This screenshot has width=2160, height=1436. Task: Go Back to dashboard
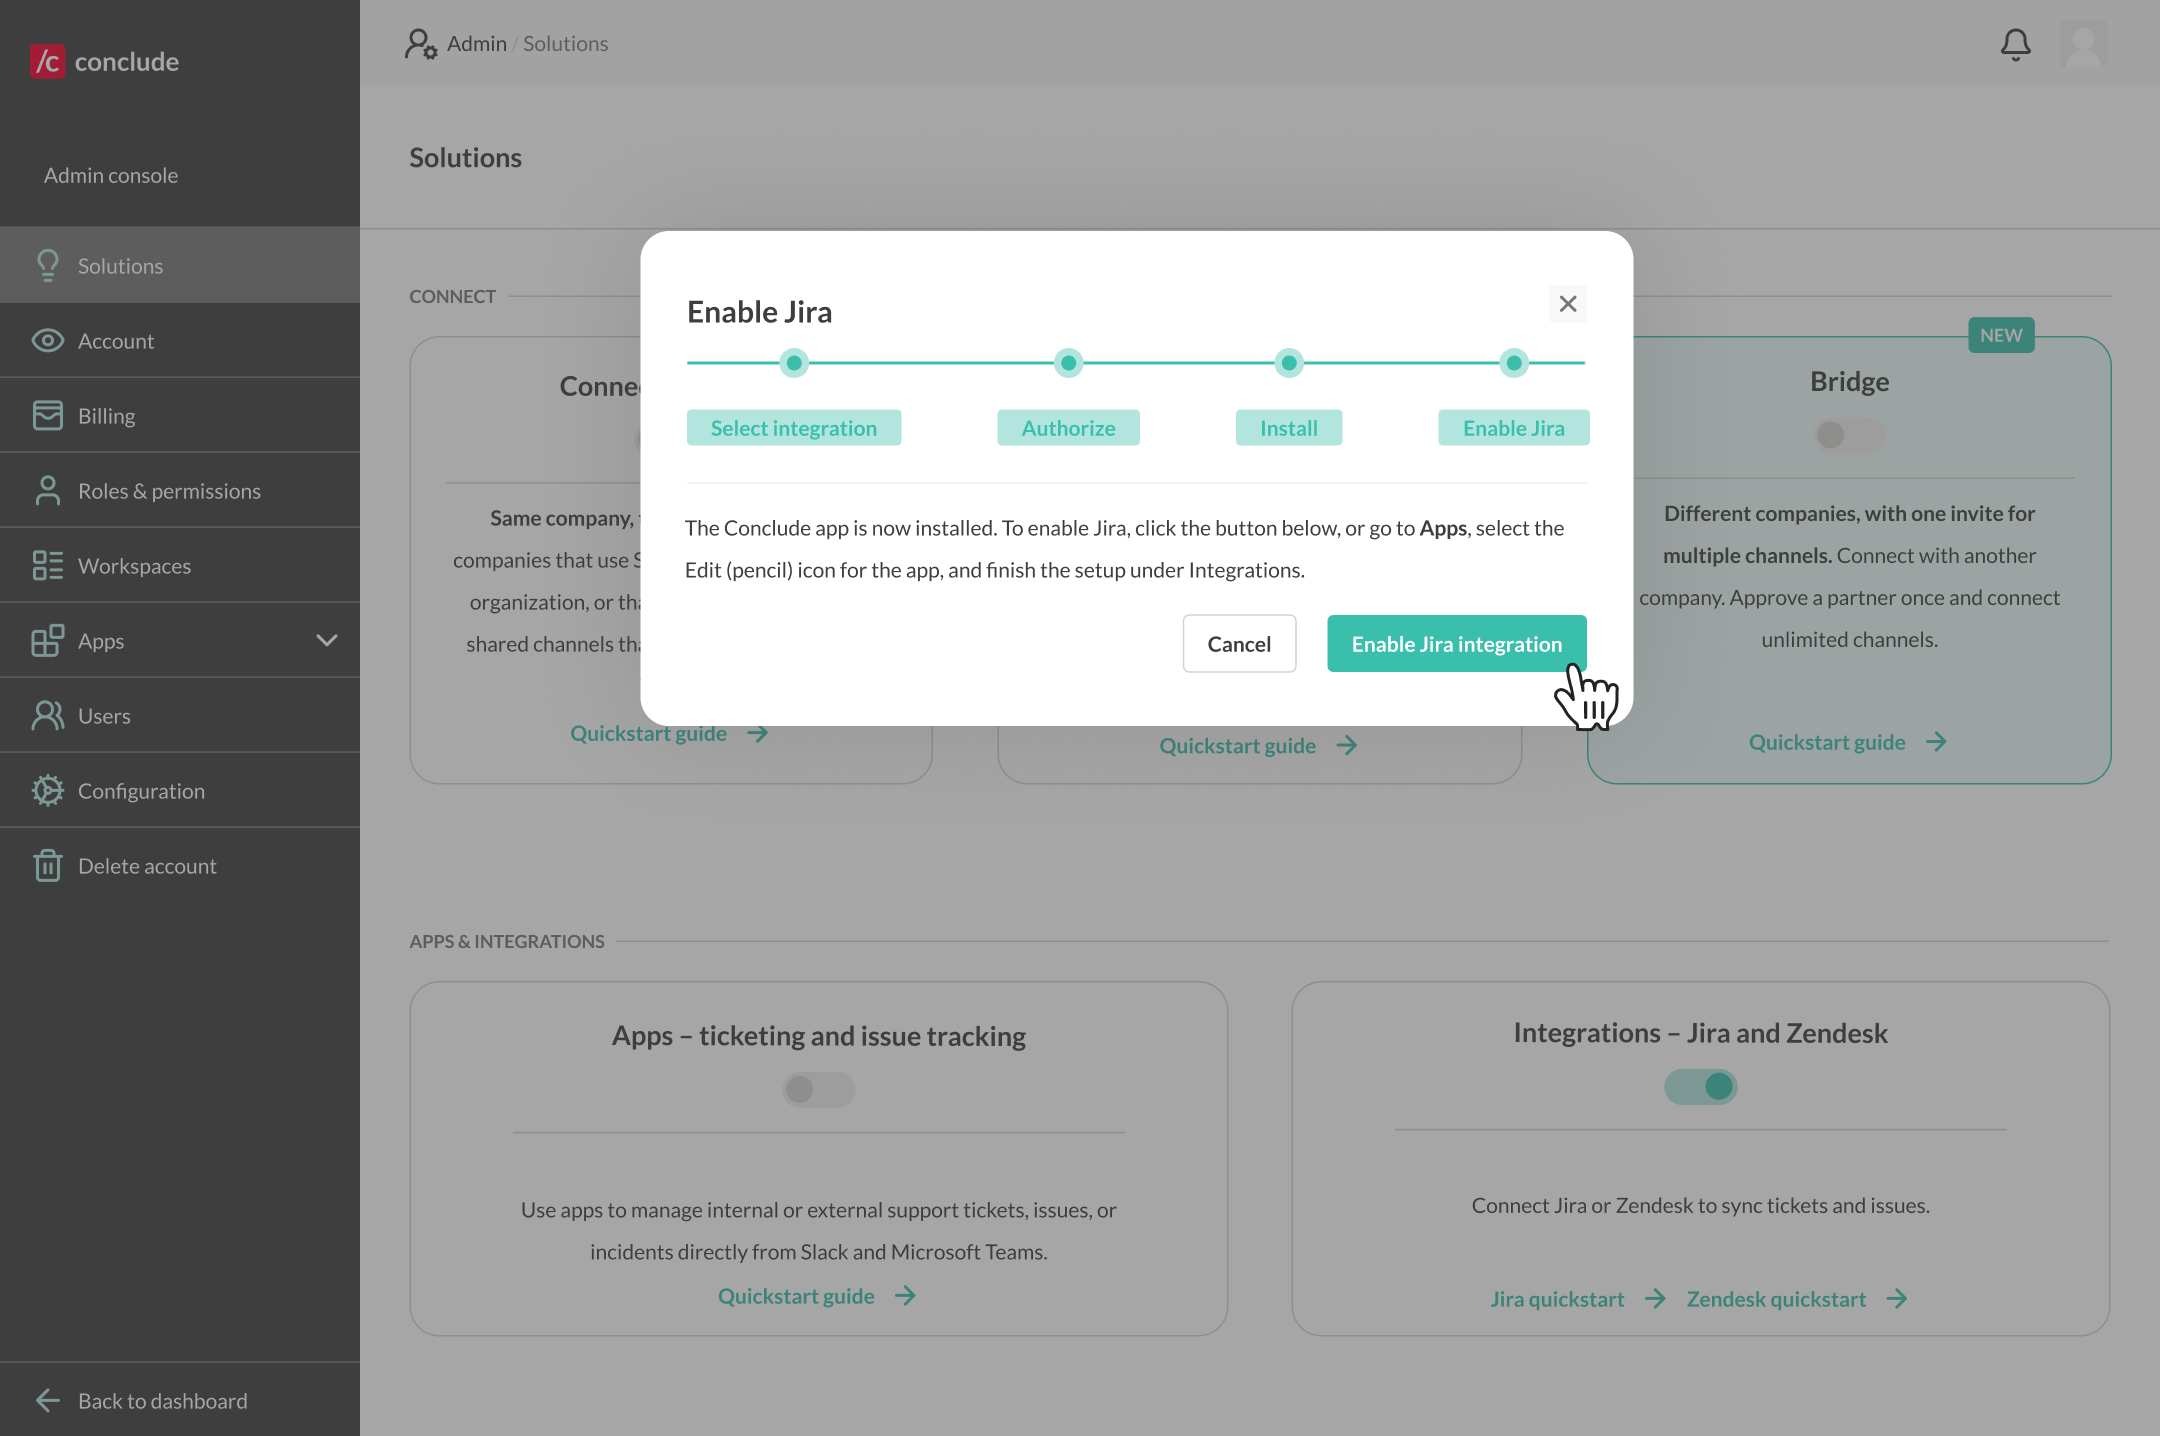(180, 1400)
